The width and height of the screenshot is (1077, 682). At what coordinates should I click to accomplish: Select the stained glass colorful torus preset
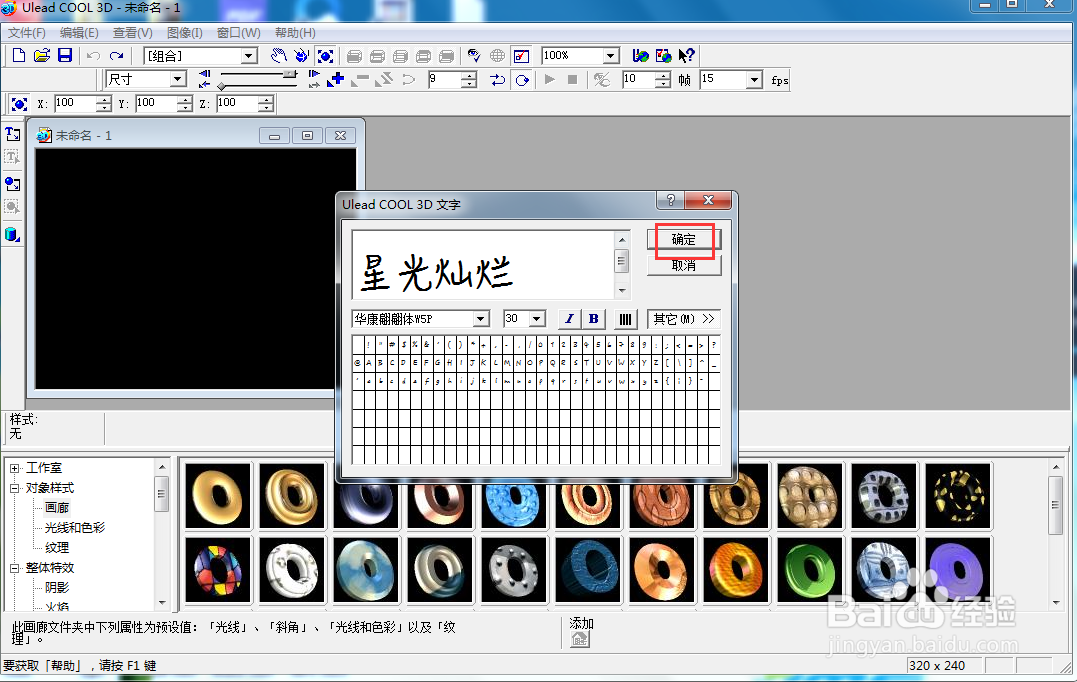(x=218, y=569)
